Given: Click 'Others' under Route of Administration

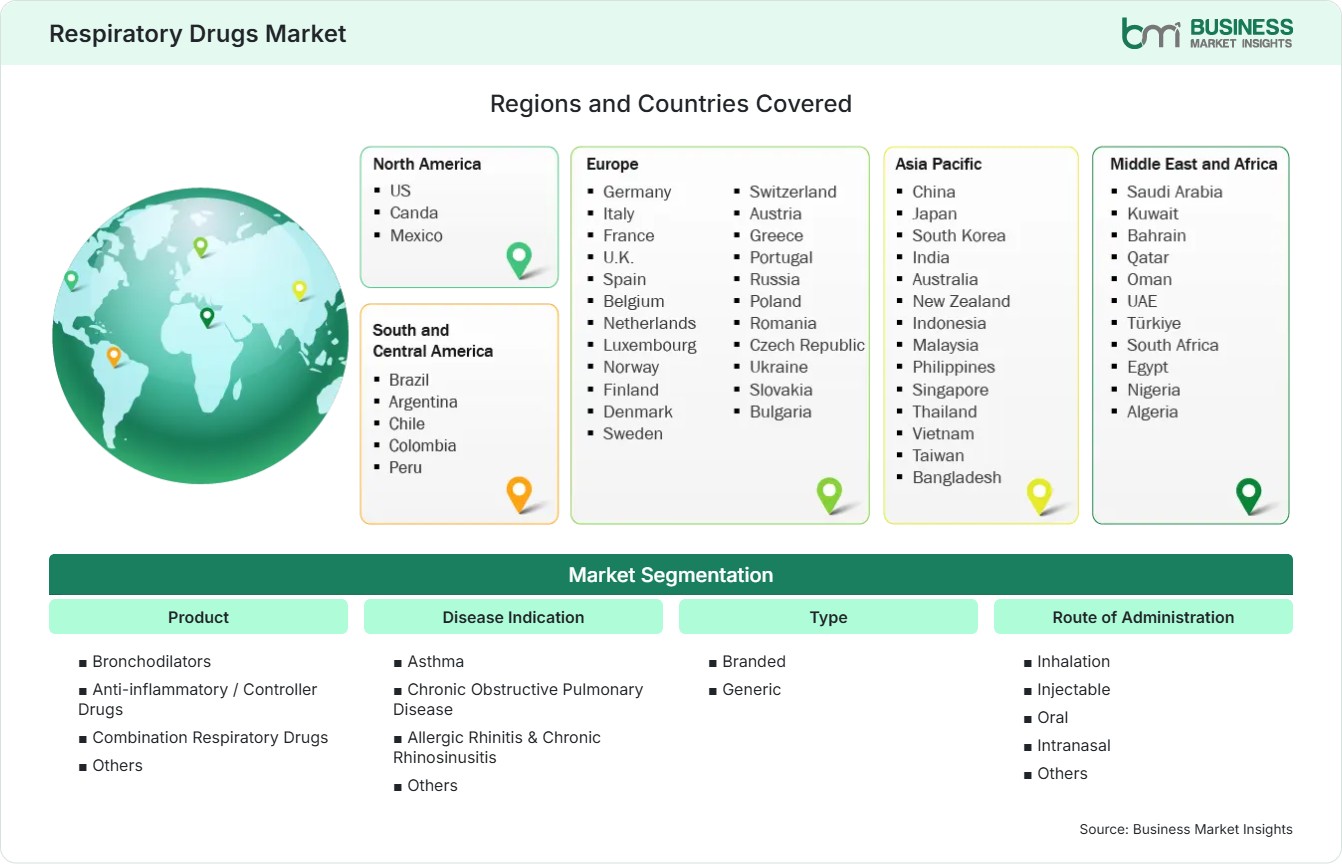Looking at the screenshot, I should [1063, 773].
